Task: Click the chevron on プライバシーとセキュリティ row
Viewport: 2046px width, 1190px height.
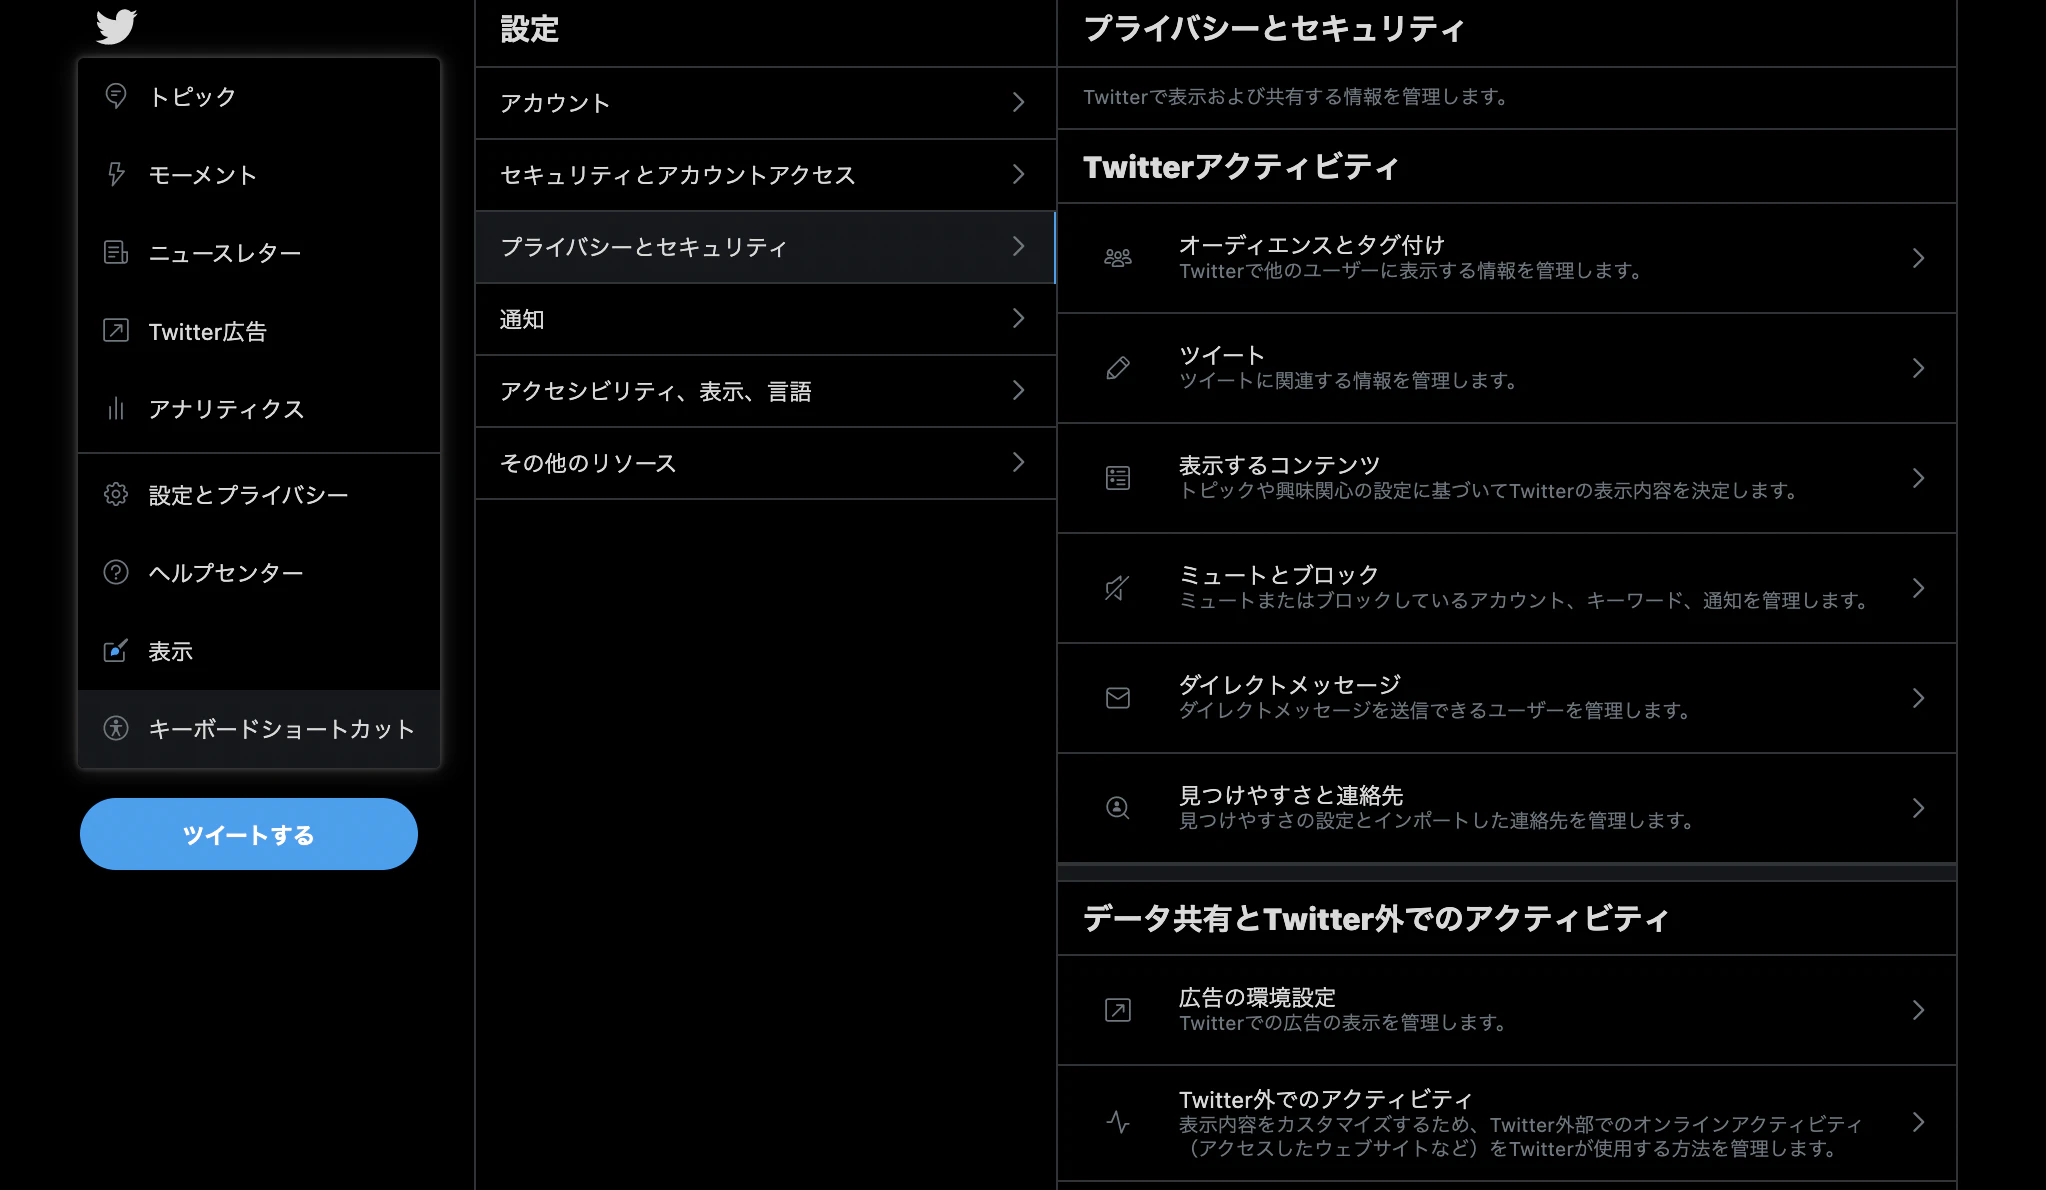Action: [1018, 246]
